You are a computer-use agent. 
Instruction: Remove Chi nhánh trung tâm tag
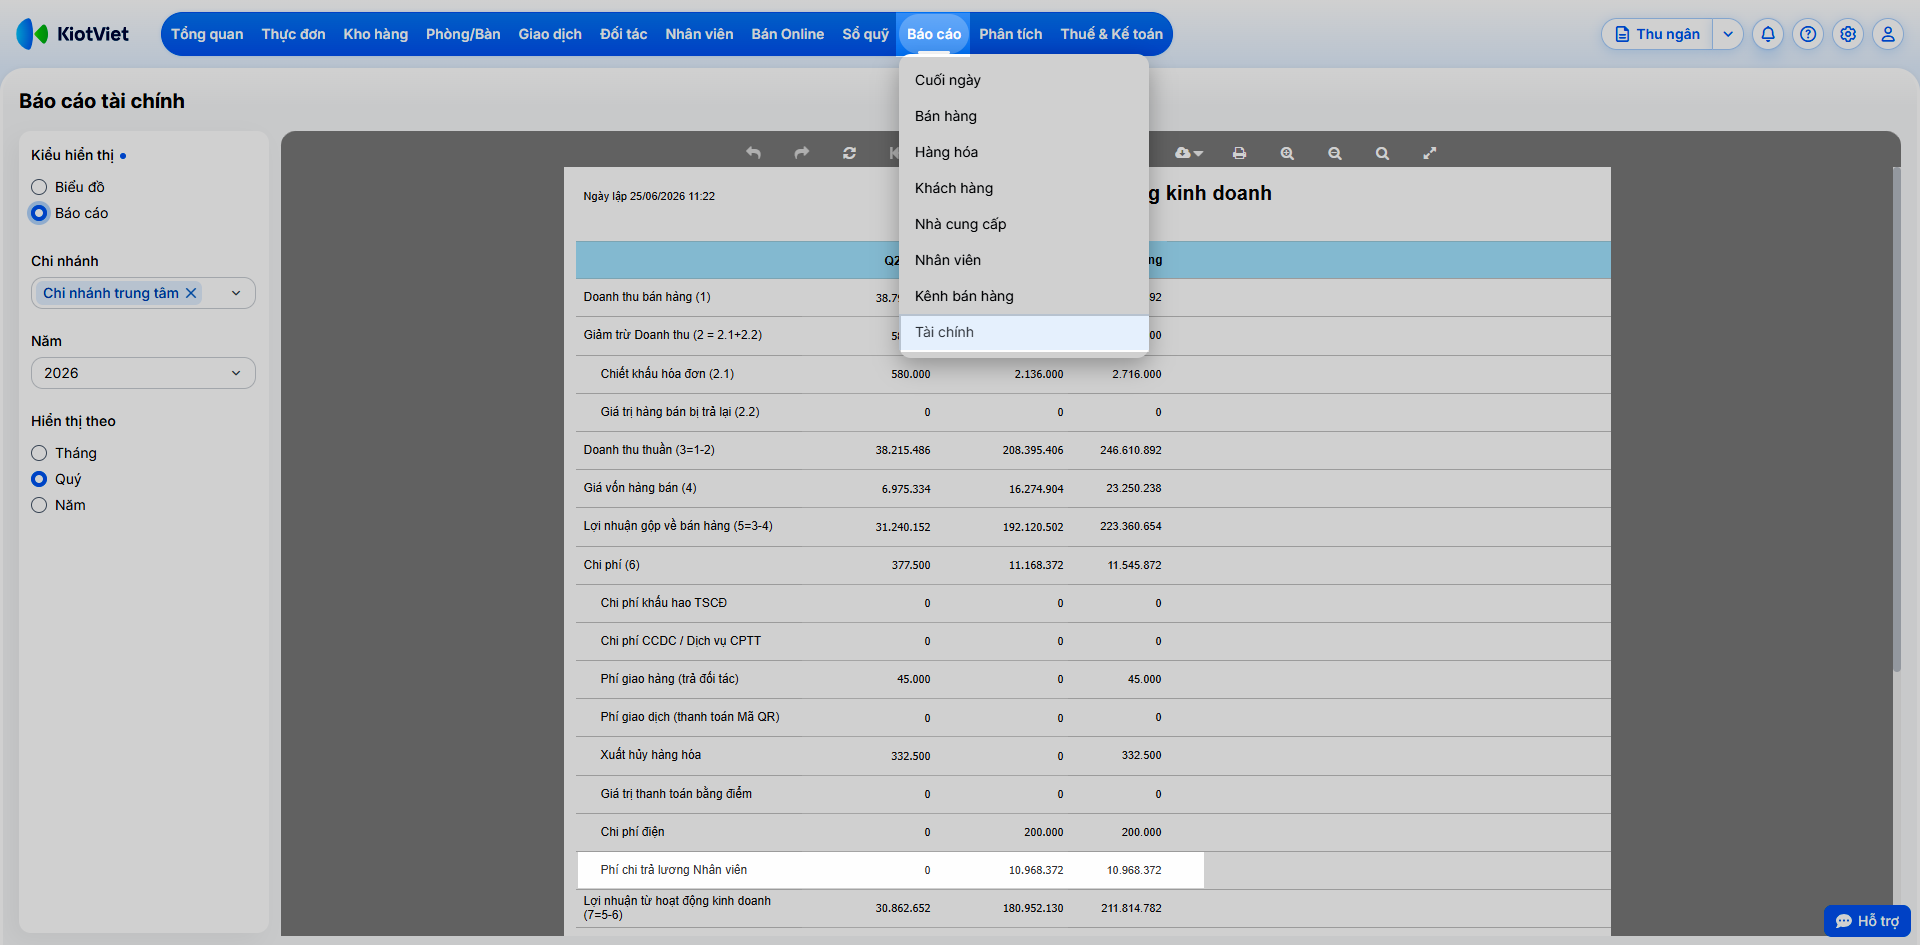[x=191, y=293]
